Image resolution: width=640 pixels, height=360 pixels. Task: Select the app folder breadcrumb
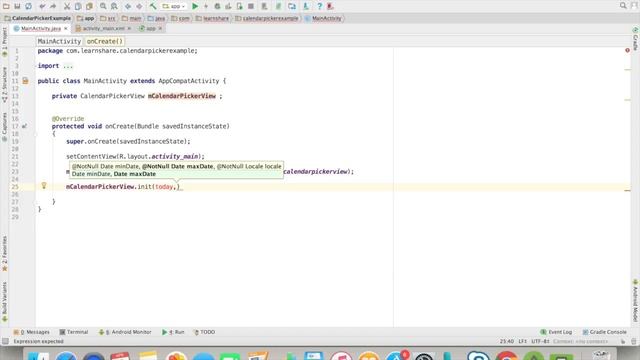86,18
